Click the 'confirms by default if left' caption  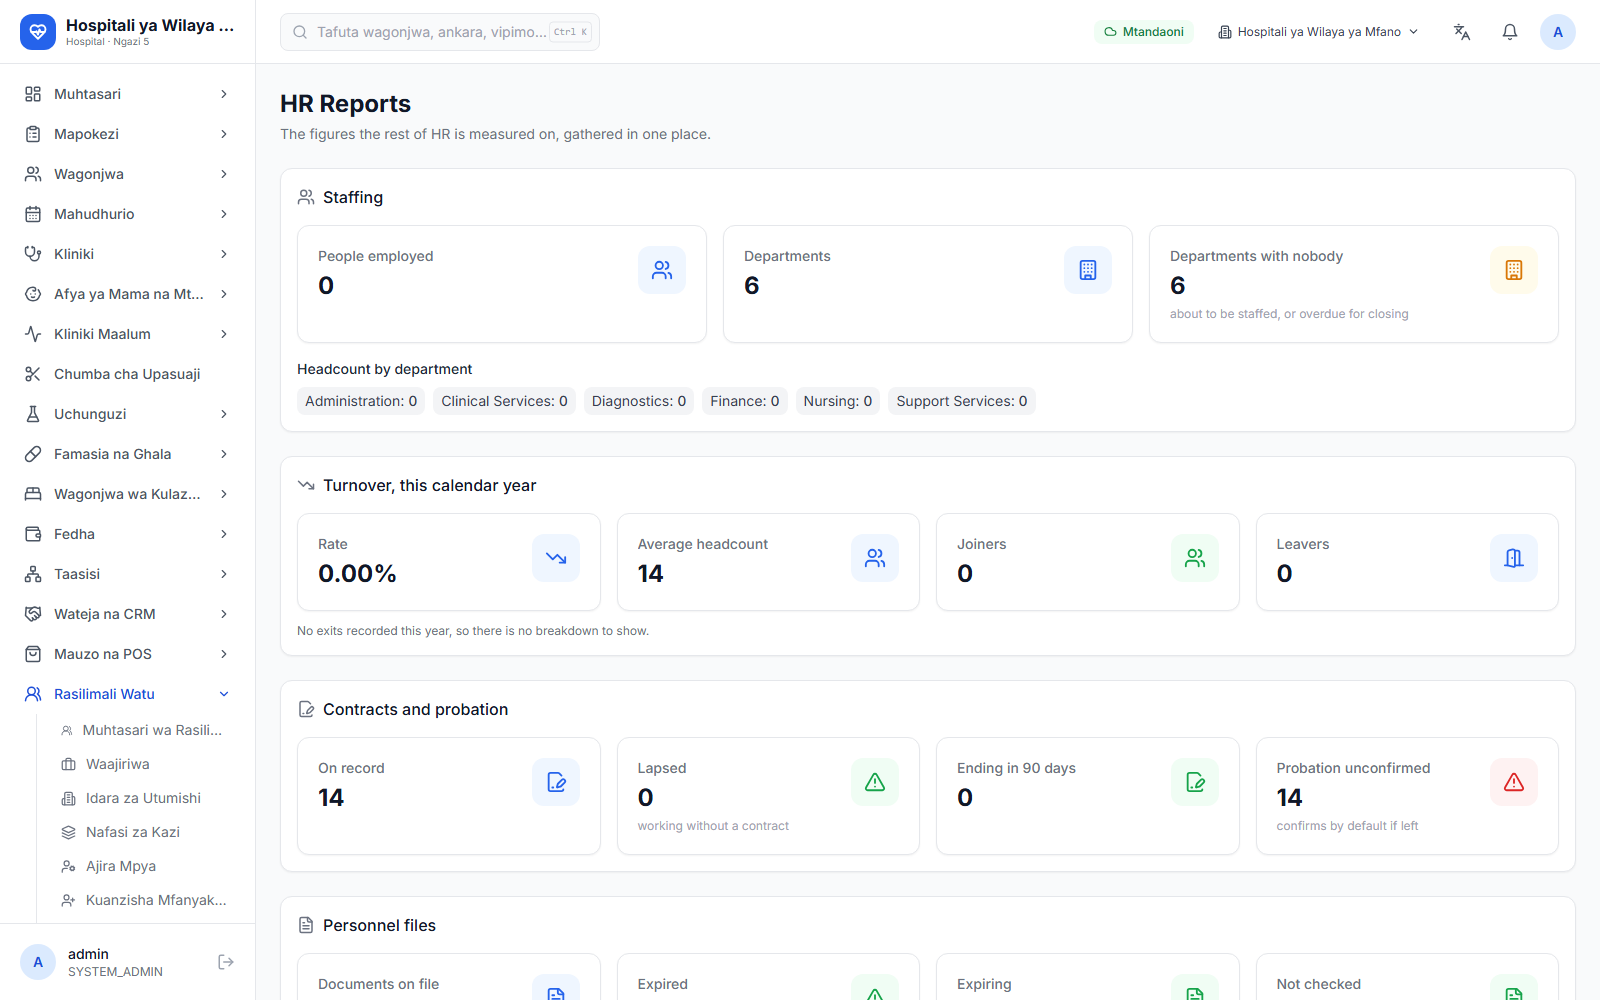tap(1347, 826)
